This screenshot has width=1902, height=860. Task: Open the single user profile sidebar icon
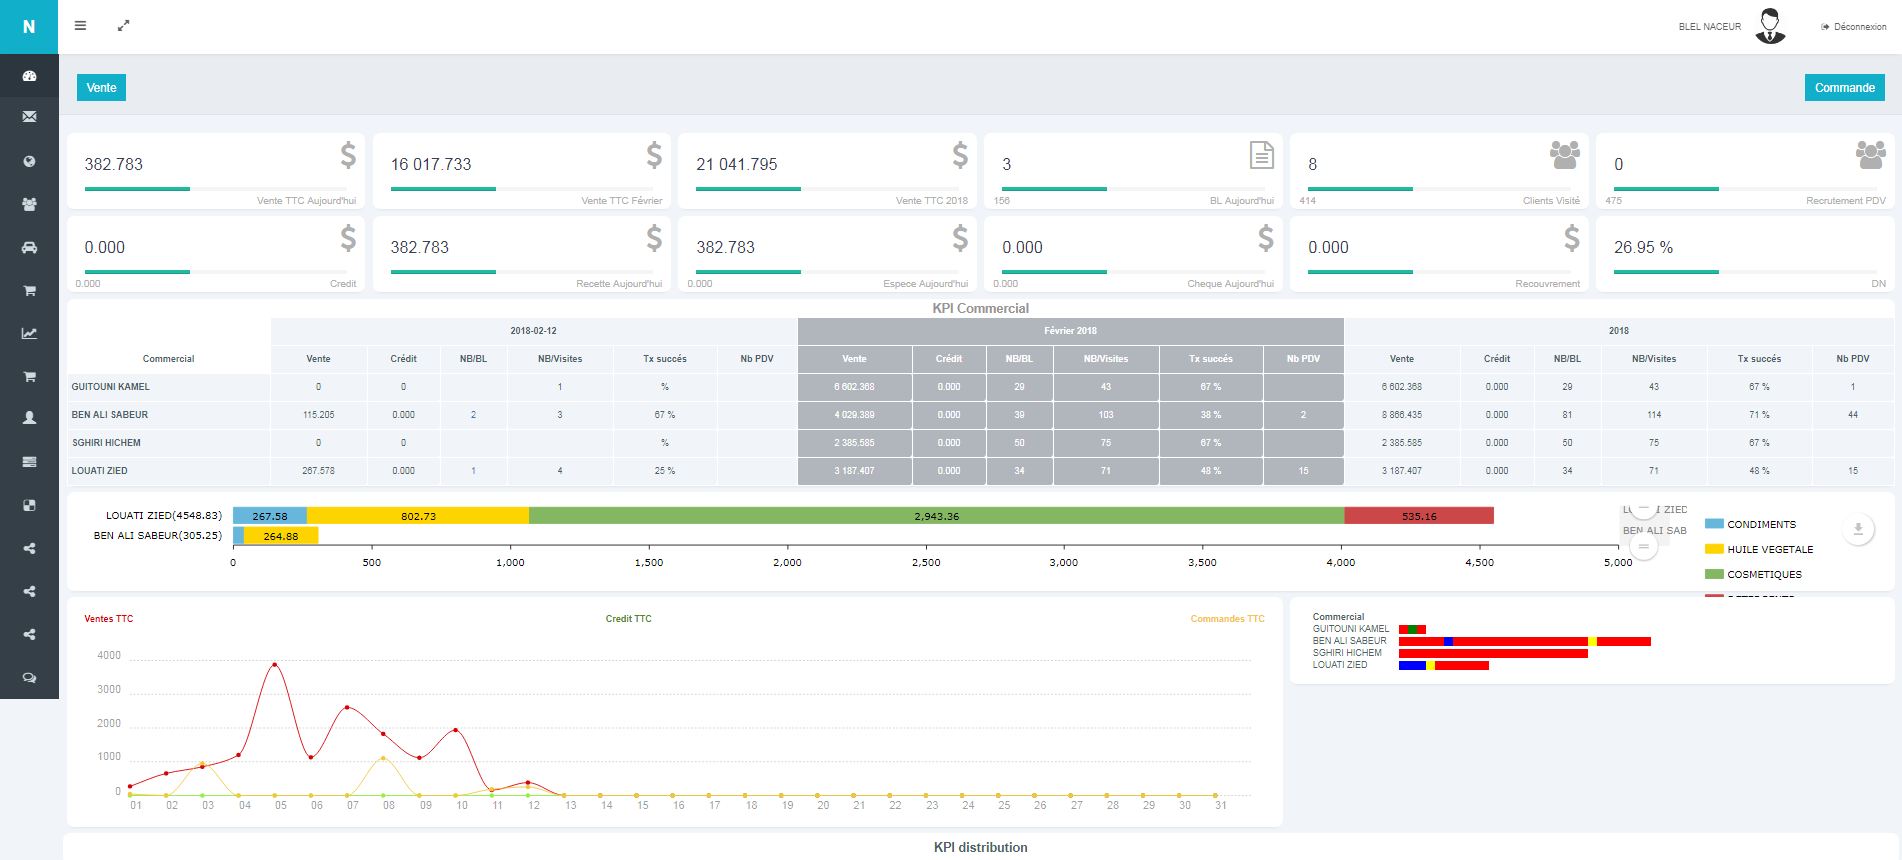point(29,419)
